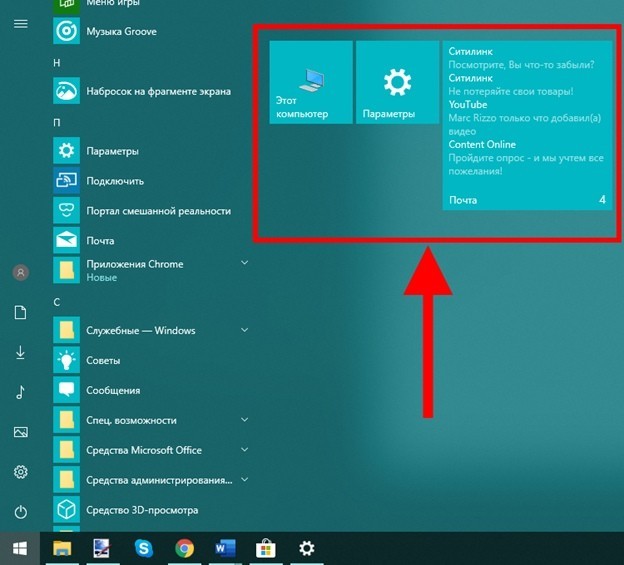Expand Средства администрирования folder chevron
The image size is (624, 565).
pyautogui.click(x=245, y=479)
